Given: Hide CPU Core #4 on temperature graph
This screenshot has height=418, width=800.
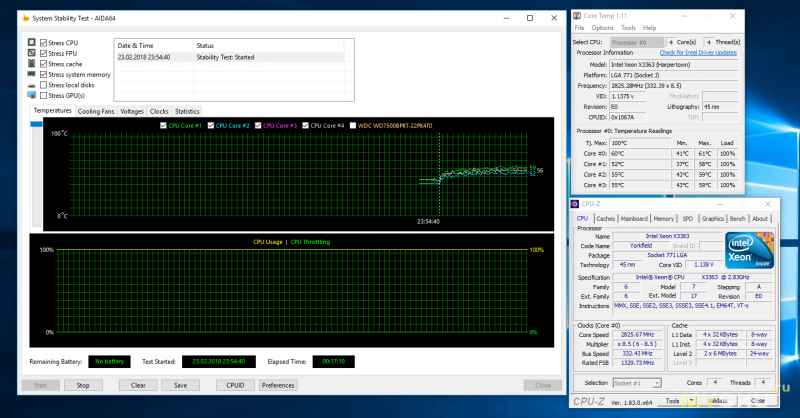Looking at the screenshot, I should (x=305, y=126).
